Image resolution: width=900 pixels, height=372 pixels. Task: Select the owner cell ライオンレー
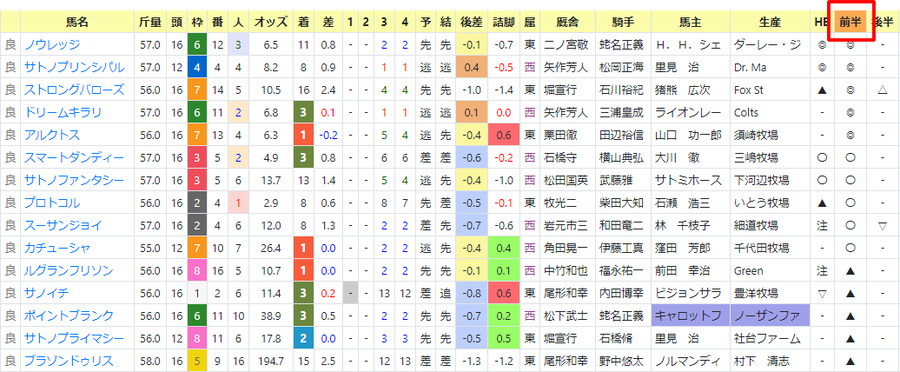691,113
